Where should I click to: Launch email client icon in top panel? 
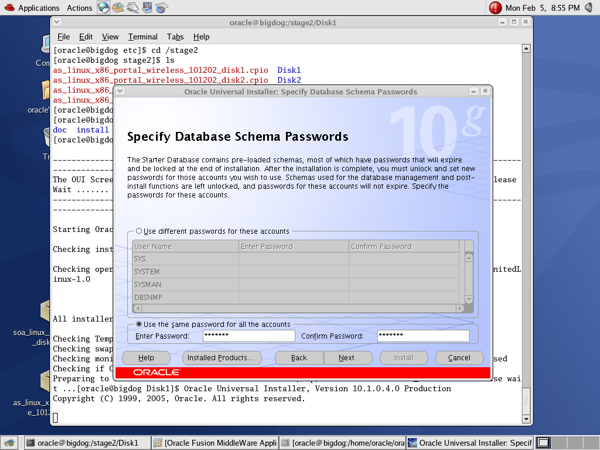click(118, 7)
